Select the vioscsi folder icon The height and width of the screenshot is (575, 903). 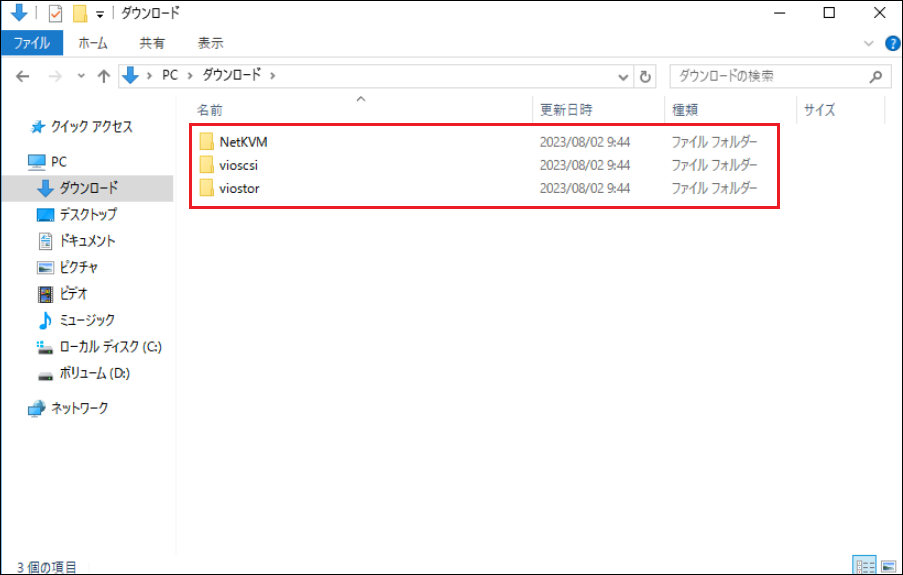[x=207, y=165]
